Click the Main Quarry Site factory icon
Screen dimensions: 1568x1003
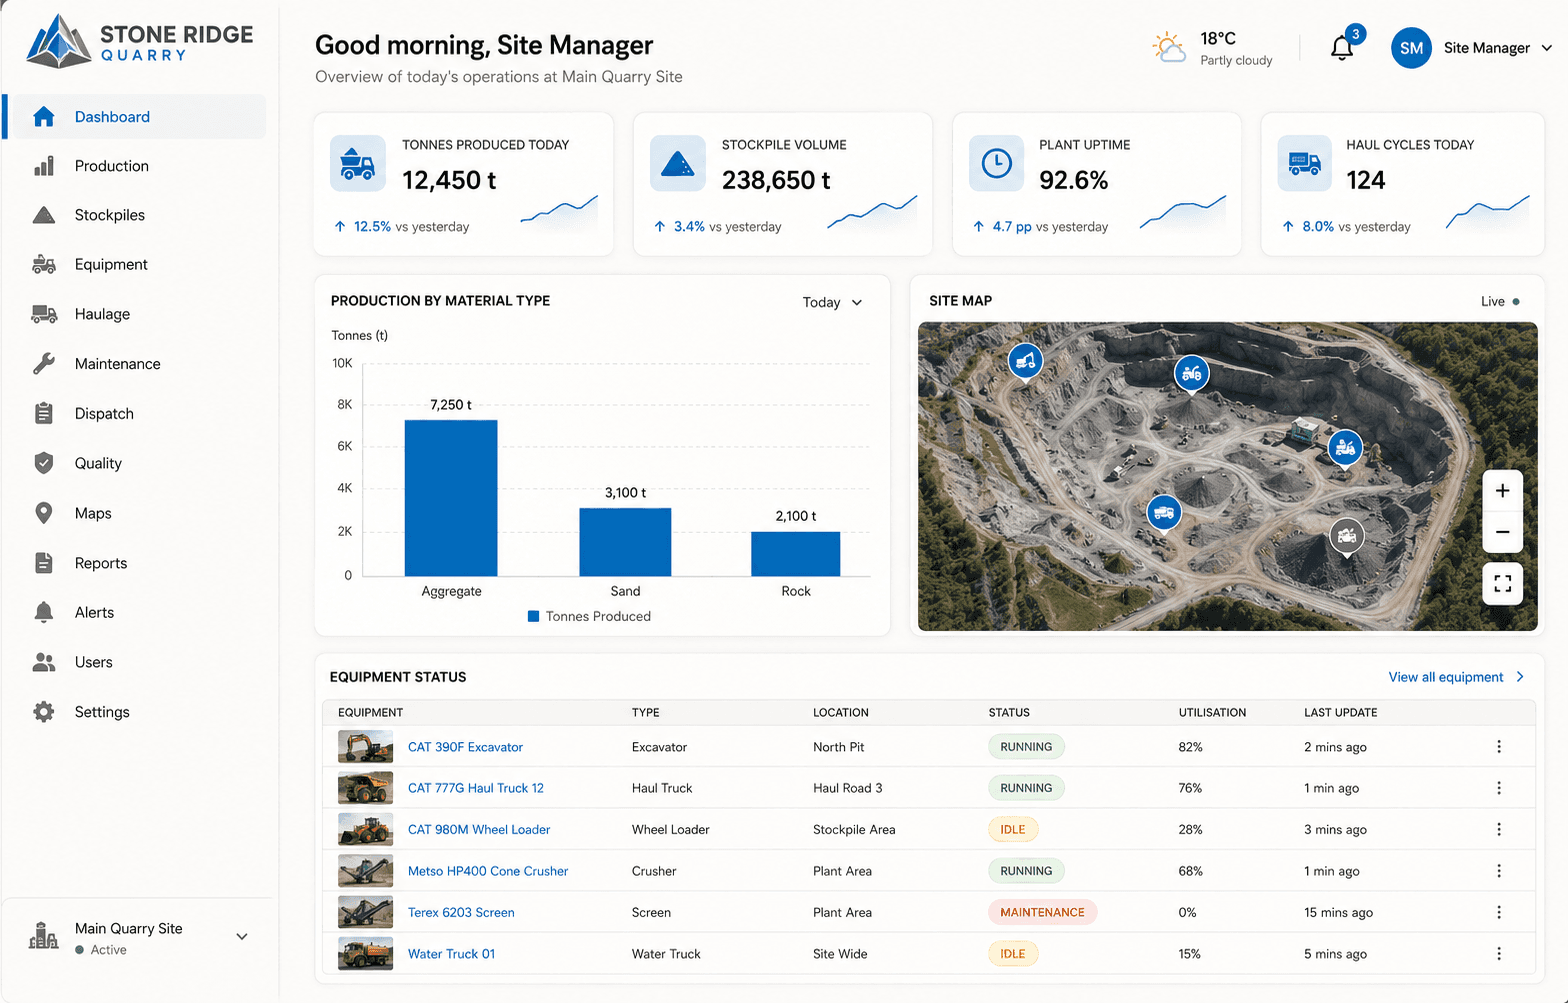[43, 936]
